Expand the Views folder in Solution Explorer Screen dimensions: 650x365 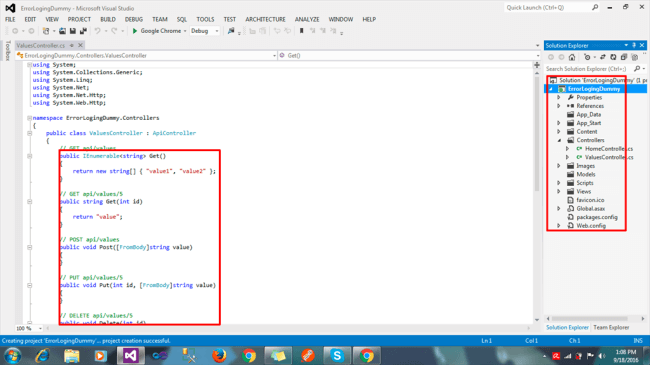pyautogui.click(x=559, y=192)
